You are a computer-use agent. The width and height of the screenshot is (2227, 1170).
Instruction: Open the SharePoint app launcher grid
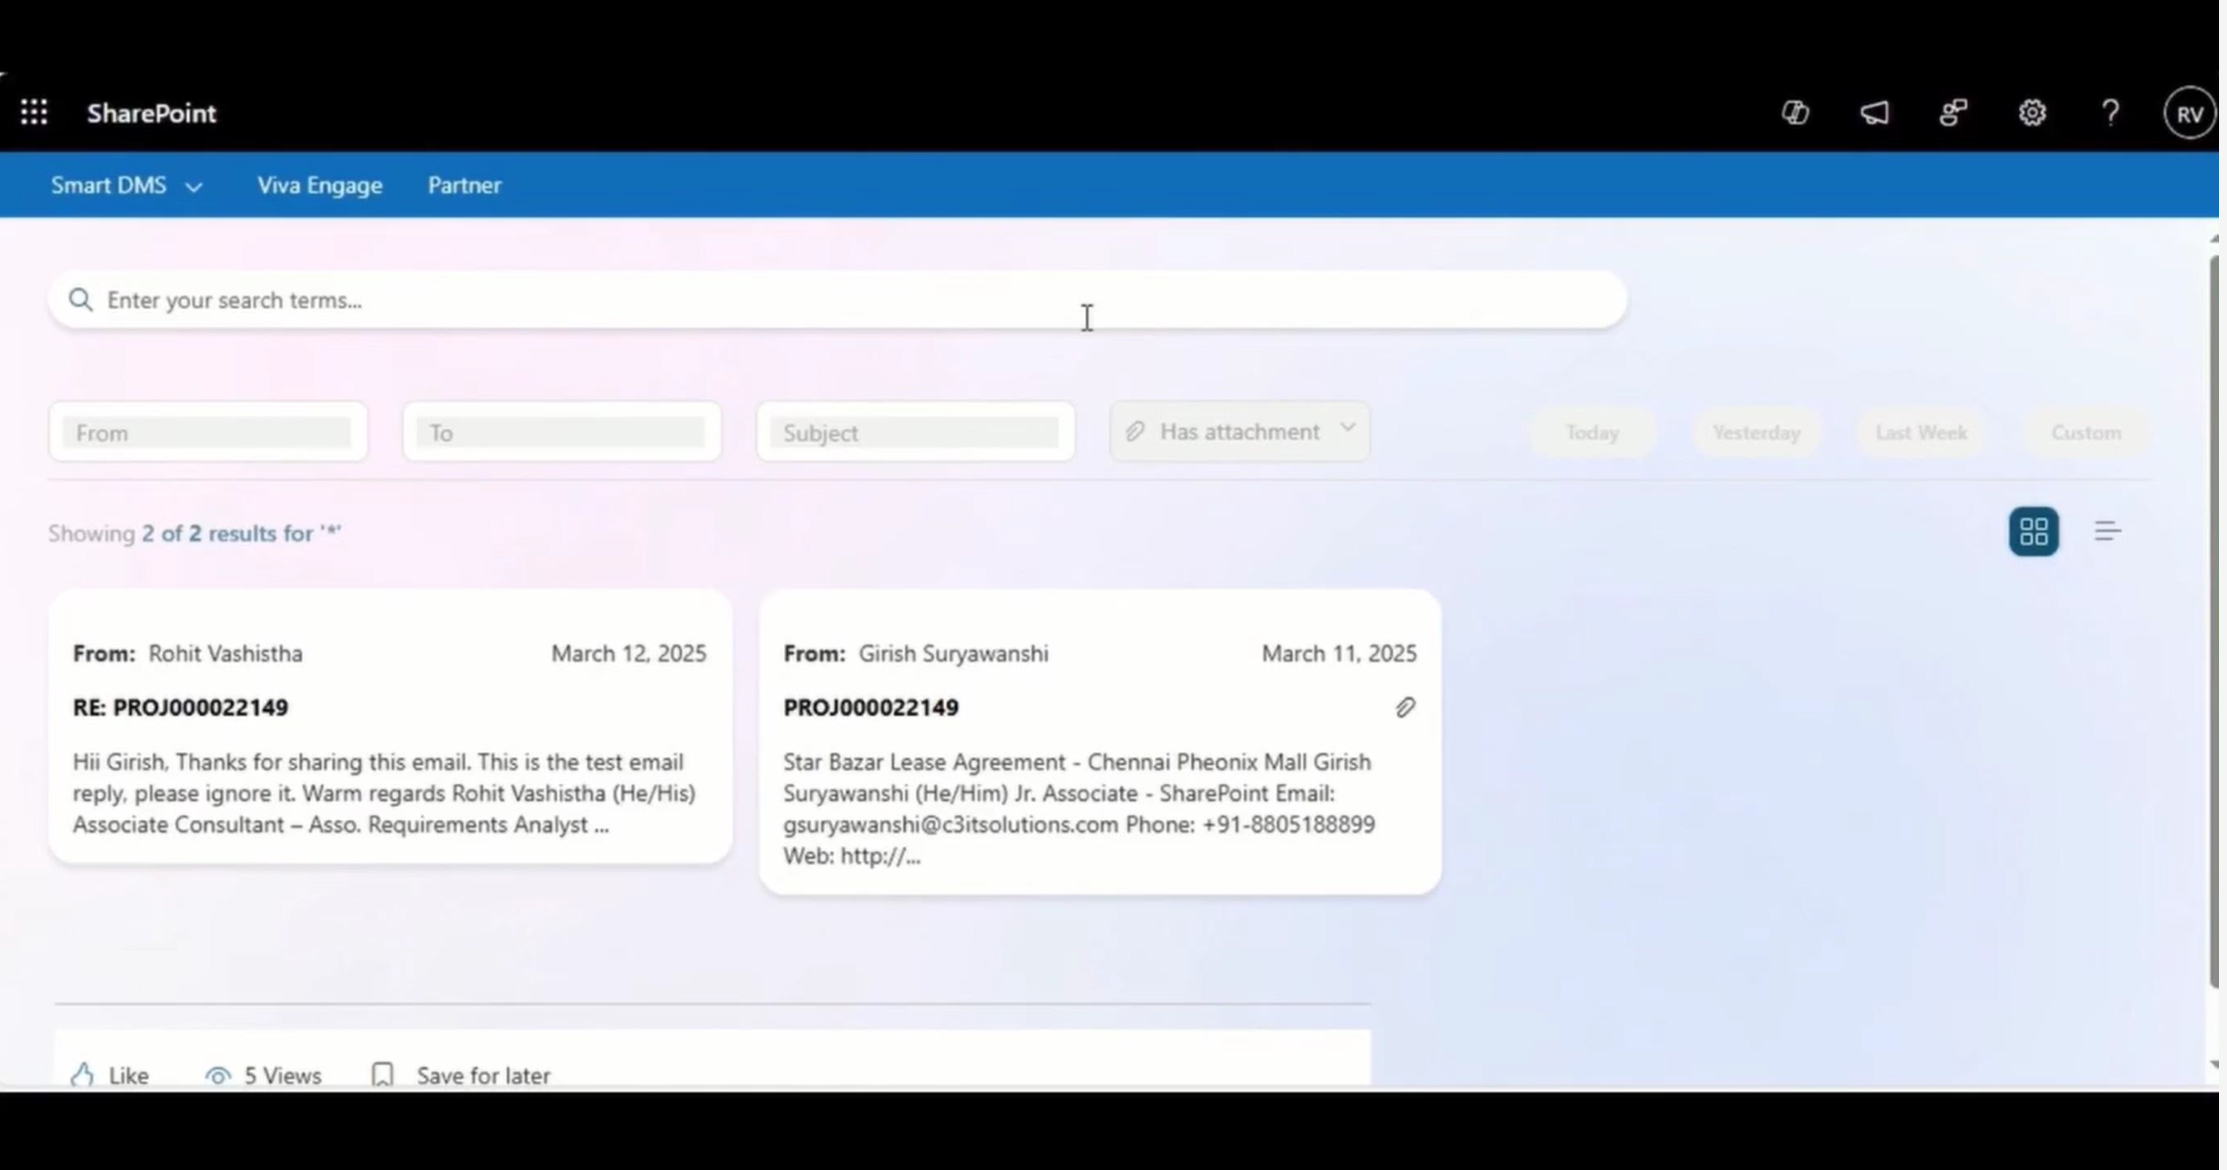pyautogui.click(x=34, y=112)
